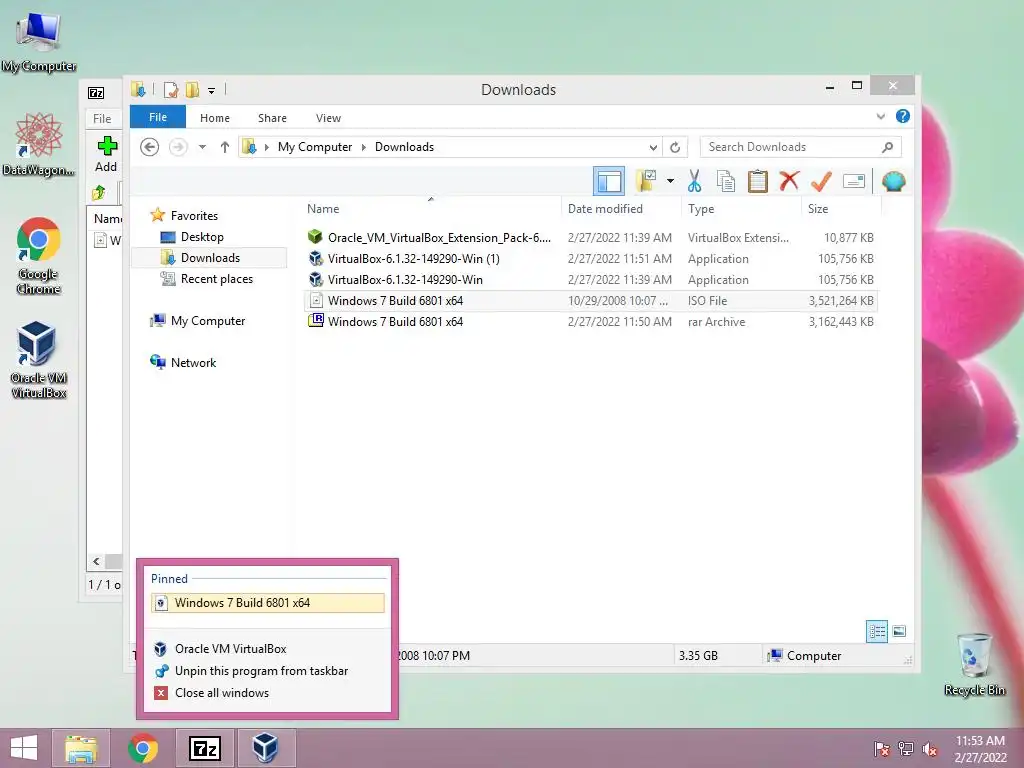
Task: Select Oracle_VM_VirtualBox_Extension_Pack file
Action: tap(591, 238)
